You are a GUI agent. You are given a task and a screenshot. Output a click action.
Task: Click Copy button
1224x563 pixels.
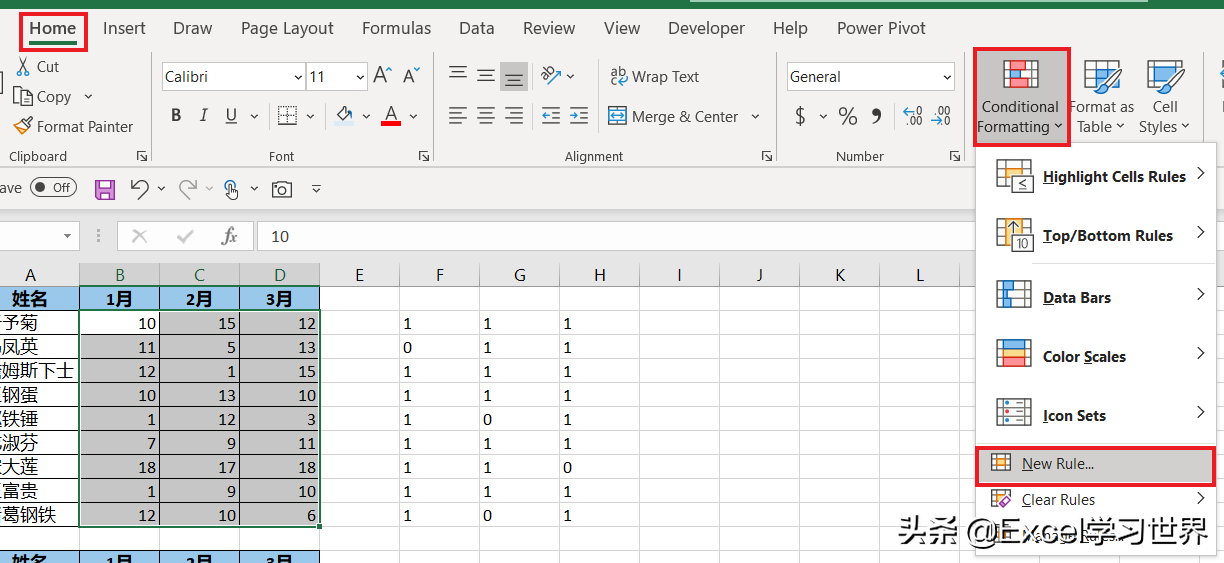(x=43, y=96)
